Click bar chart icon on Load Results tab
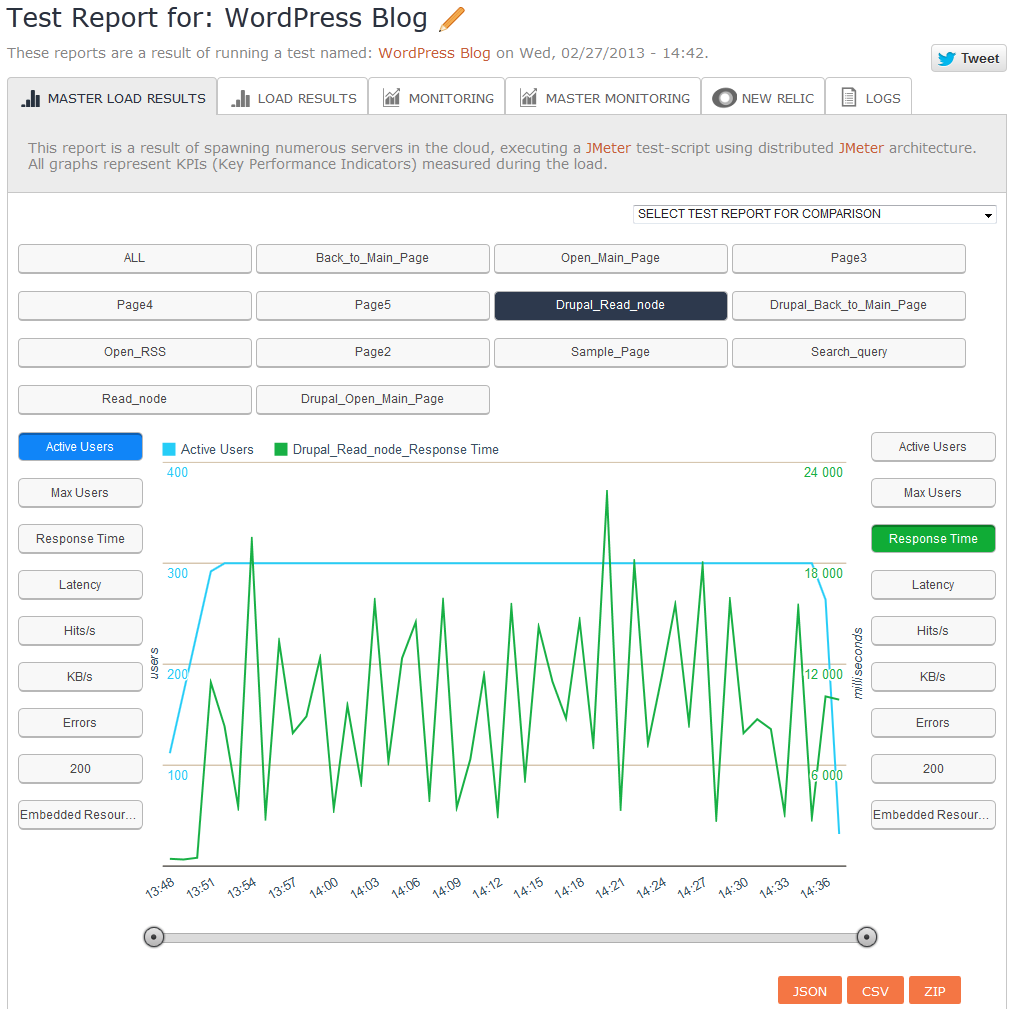Viewport: 1014px width, 1009px height. 241,98
